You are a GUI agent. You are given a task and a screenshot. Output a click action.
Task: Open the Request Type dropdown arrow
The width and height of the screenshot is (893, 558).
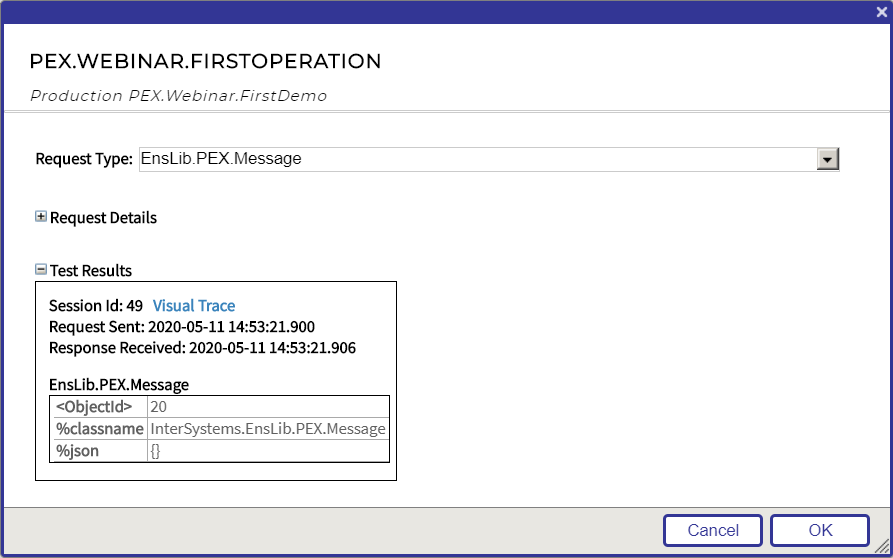(827, 159)
